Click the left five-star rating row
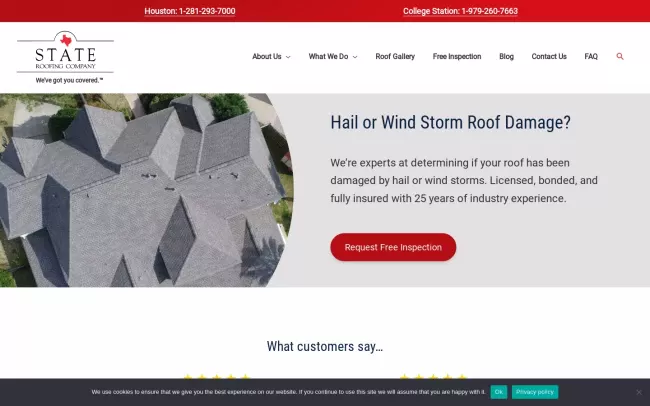The height and width of the screenshot is (406, 650). [216, 377]
